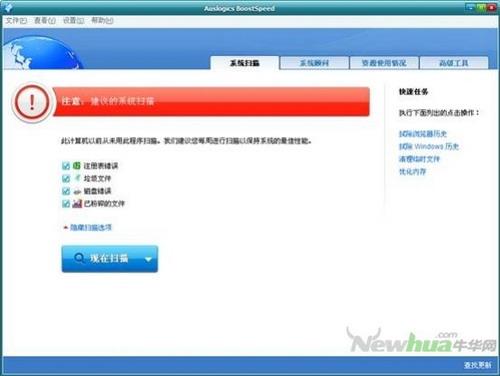Click the shredded files chart icon

click(77, 203)
